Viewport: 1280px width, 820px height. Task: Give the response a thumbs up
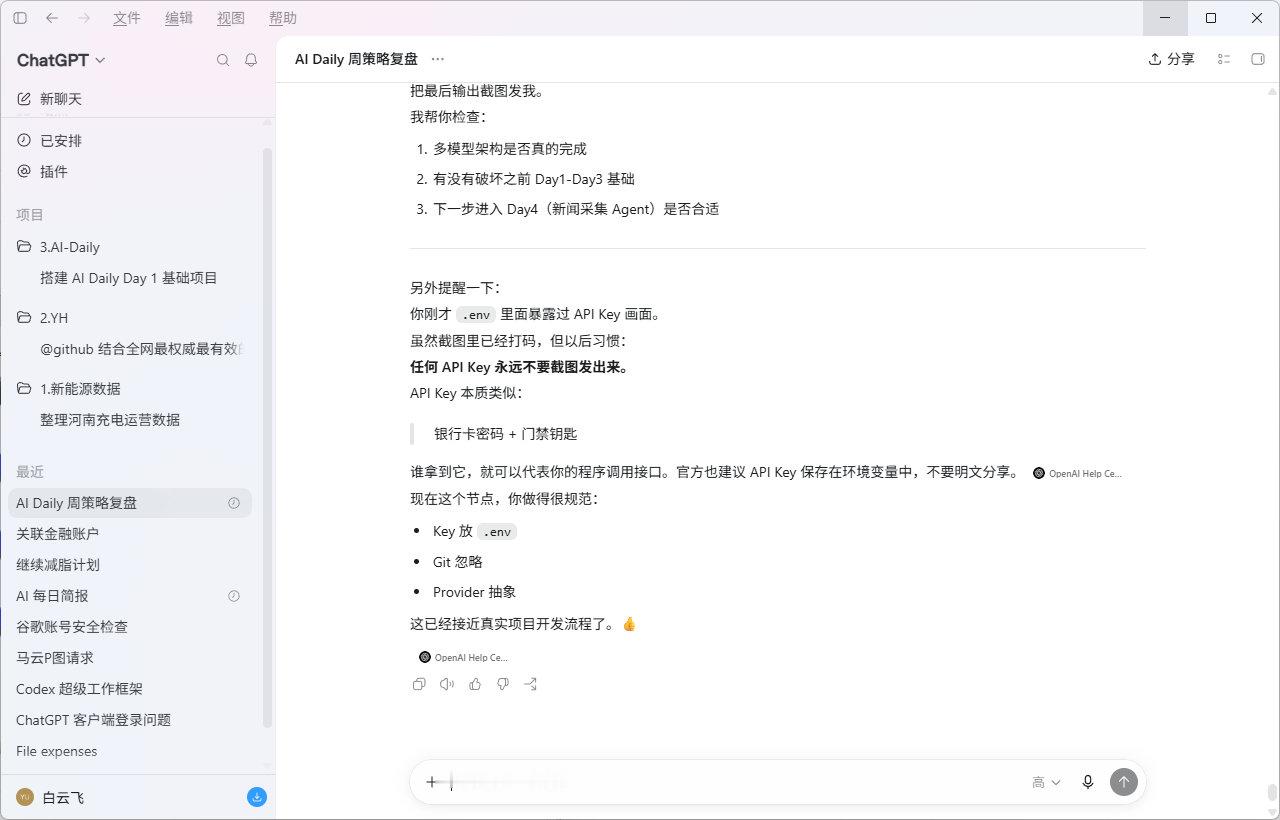click(x=475, y=684)
